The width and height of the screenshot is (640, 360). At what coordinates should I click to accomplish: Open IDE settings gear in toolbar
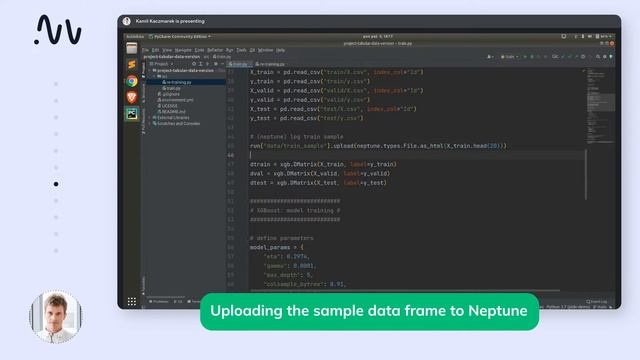[604, 57]
